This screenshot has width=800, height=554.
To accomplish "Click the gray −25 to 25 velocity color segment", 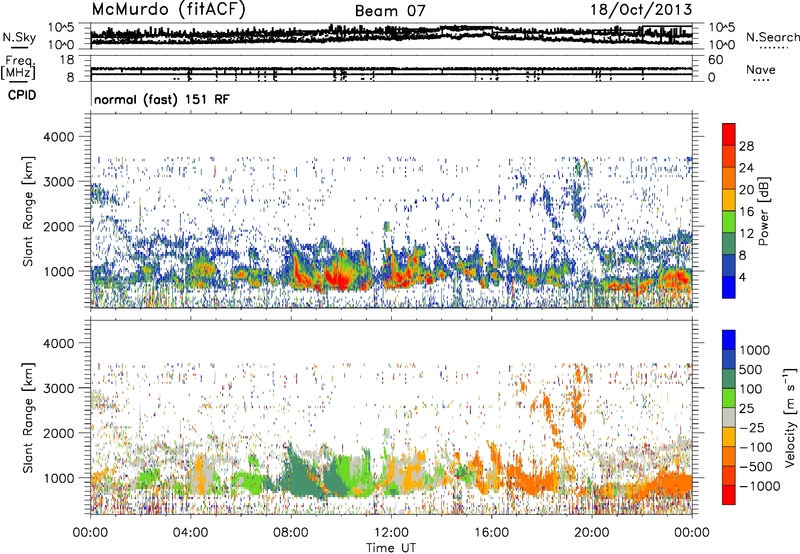I will (x=729, y=418).
